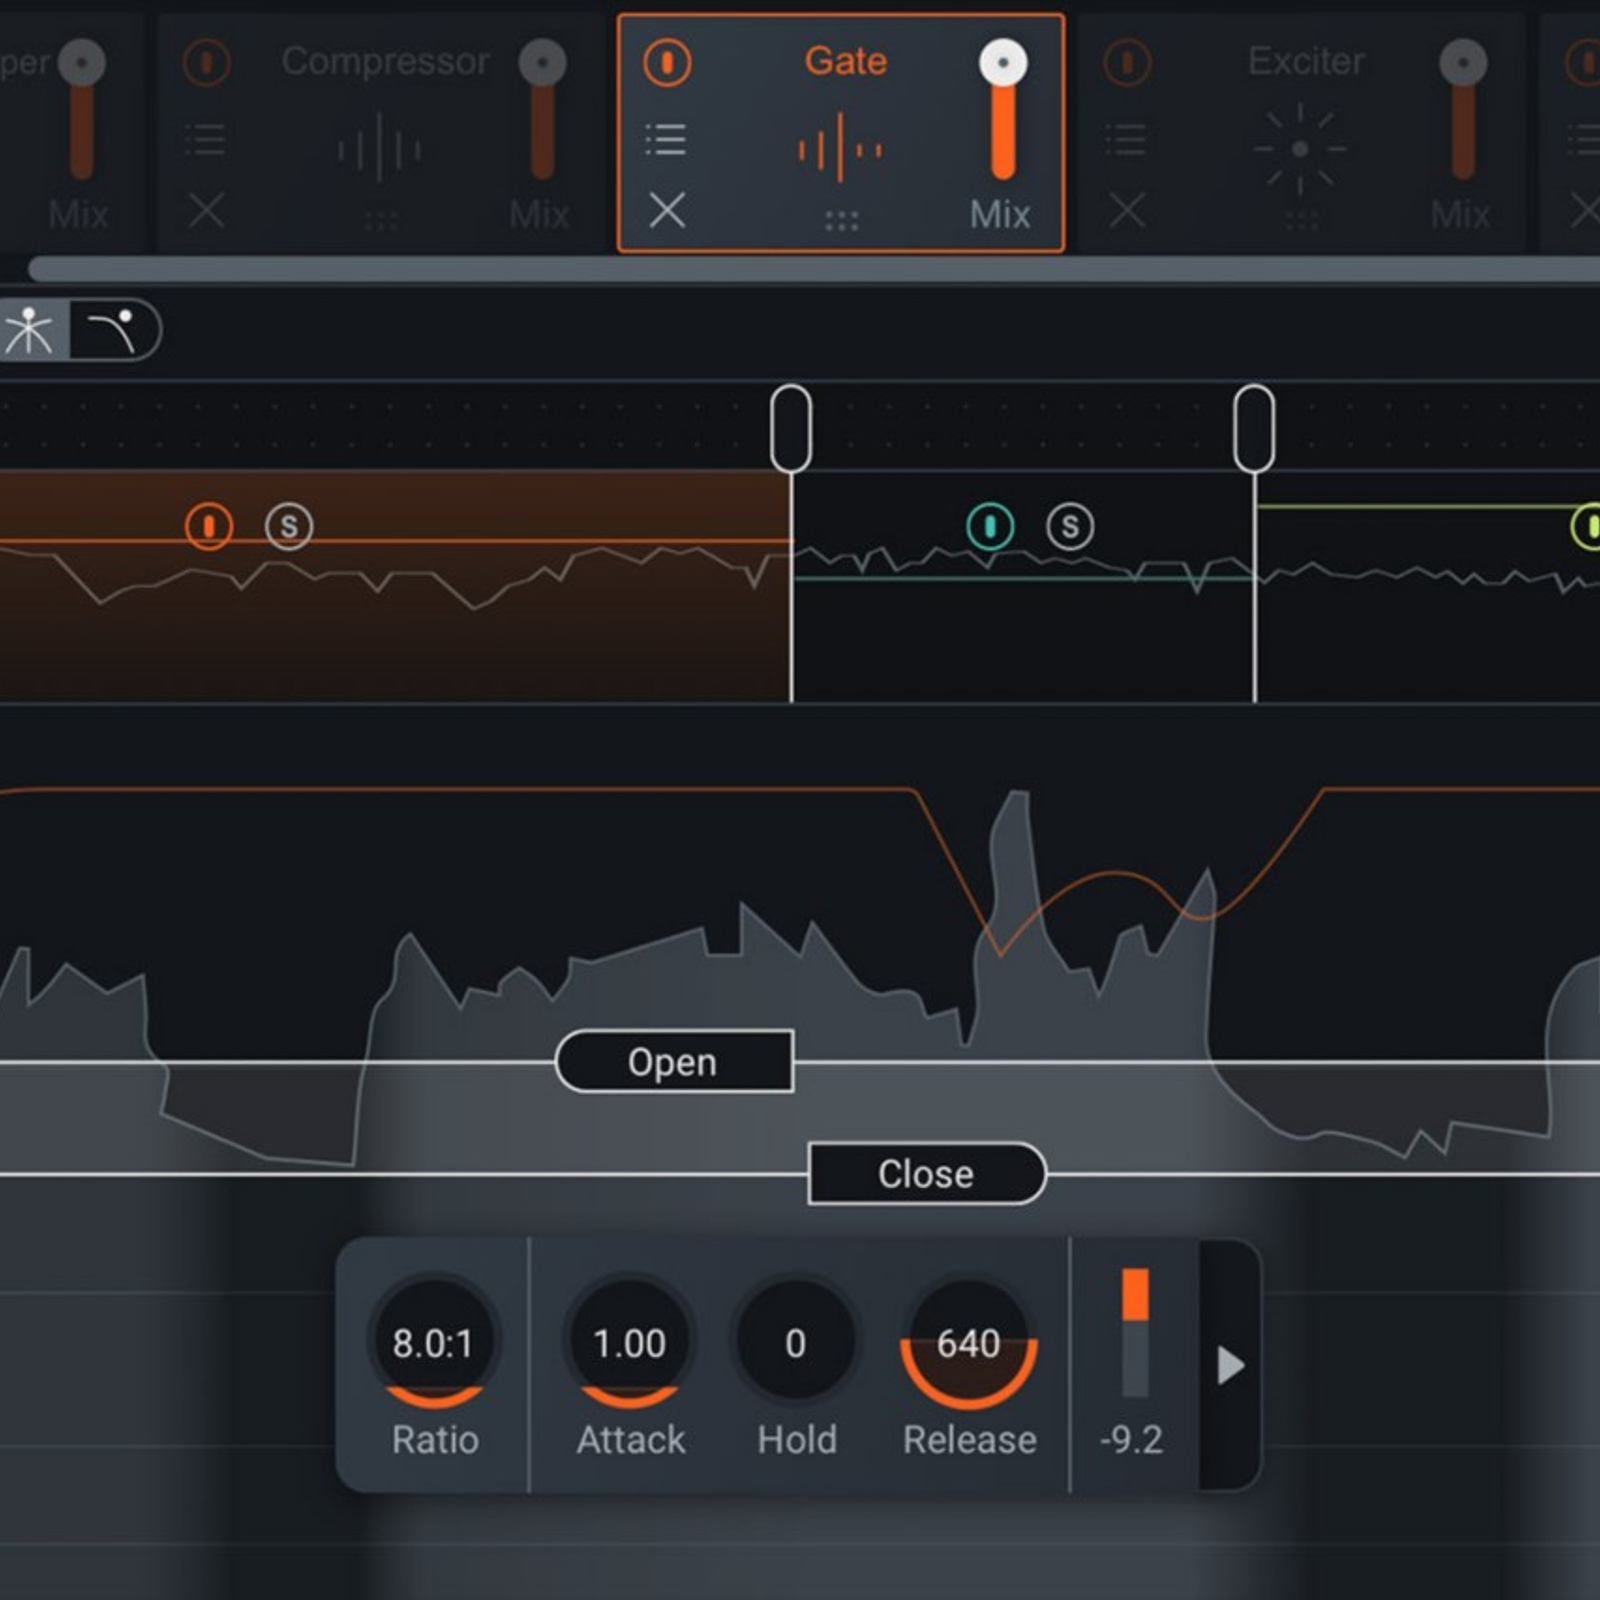
Task: Remove the Compressor module via its X icon
Action: 207,212
